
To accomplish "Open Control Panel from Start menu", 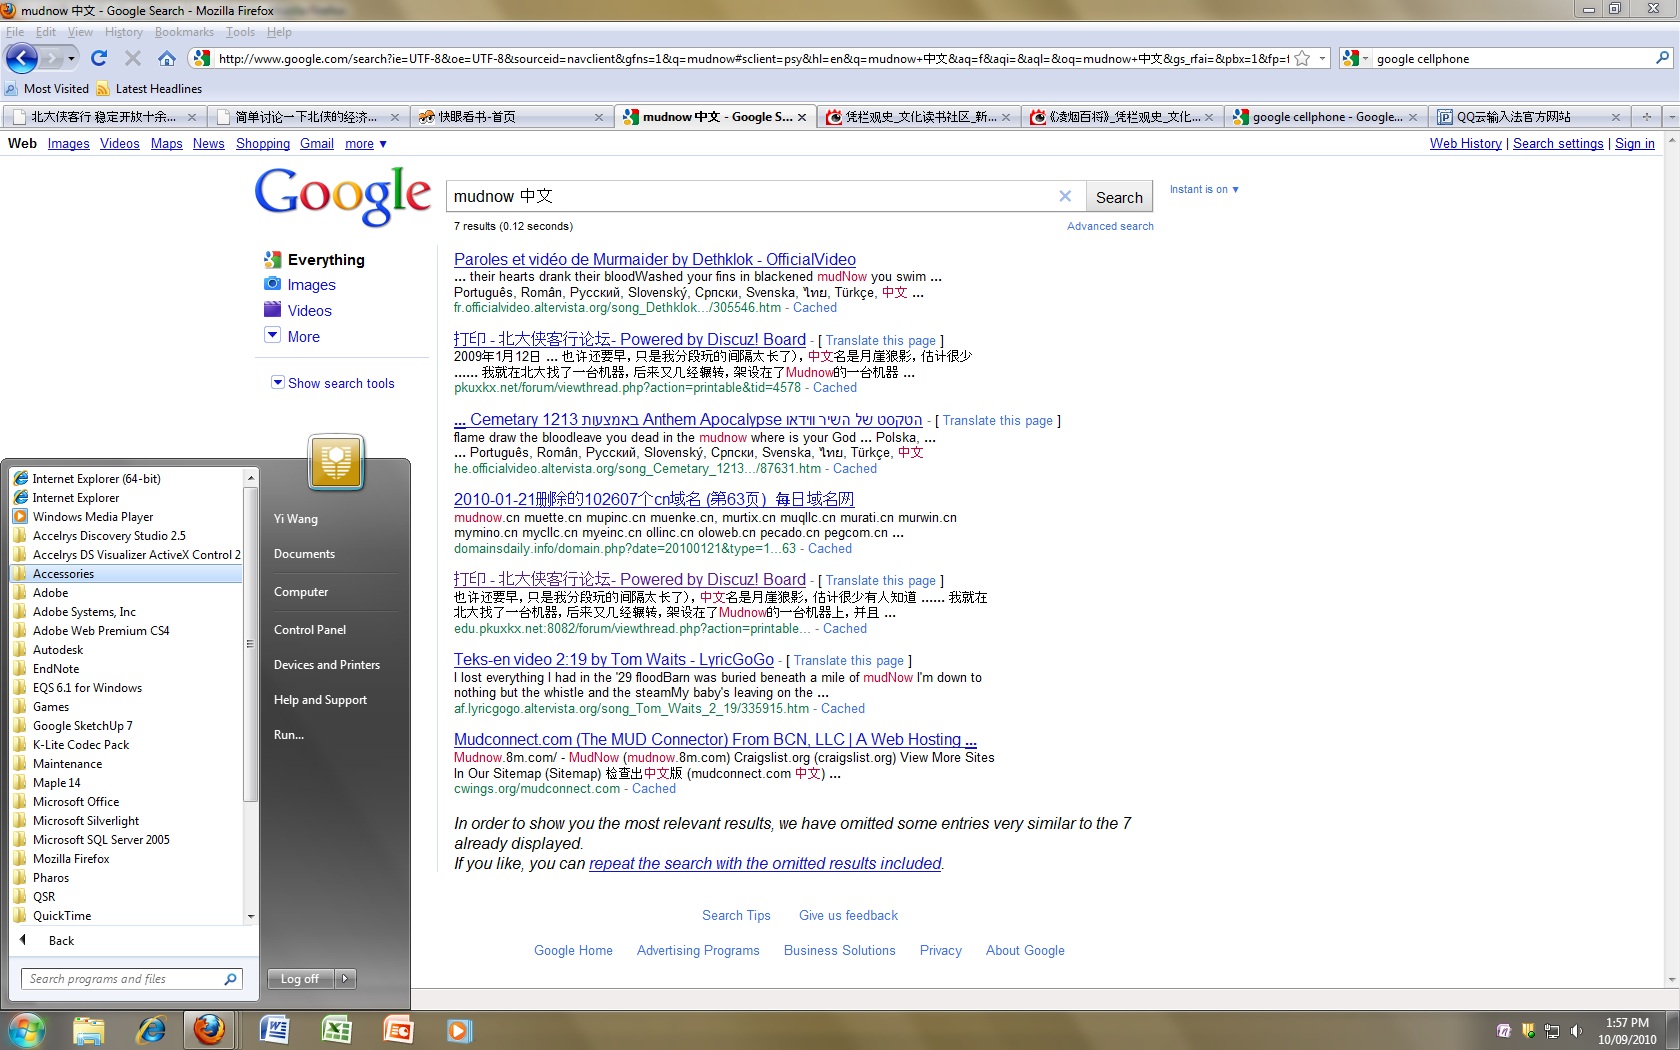I will (x=310, y=630).
